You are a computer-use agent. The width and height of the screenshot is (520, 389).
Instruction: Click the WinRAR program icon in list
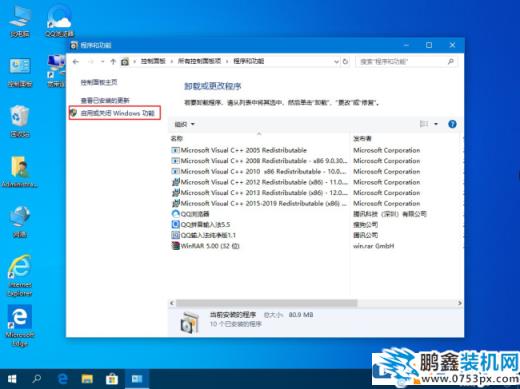click(x=175, y=246)
